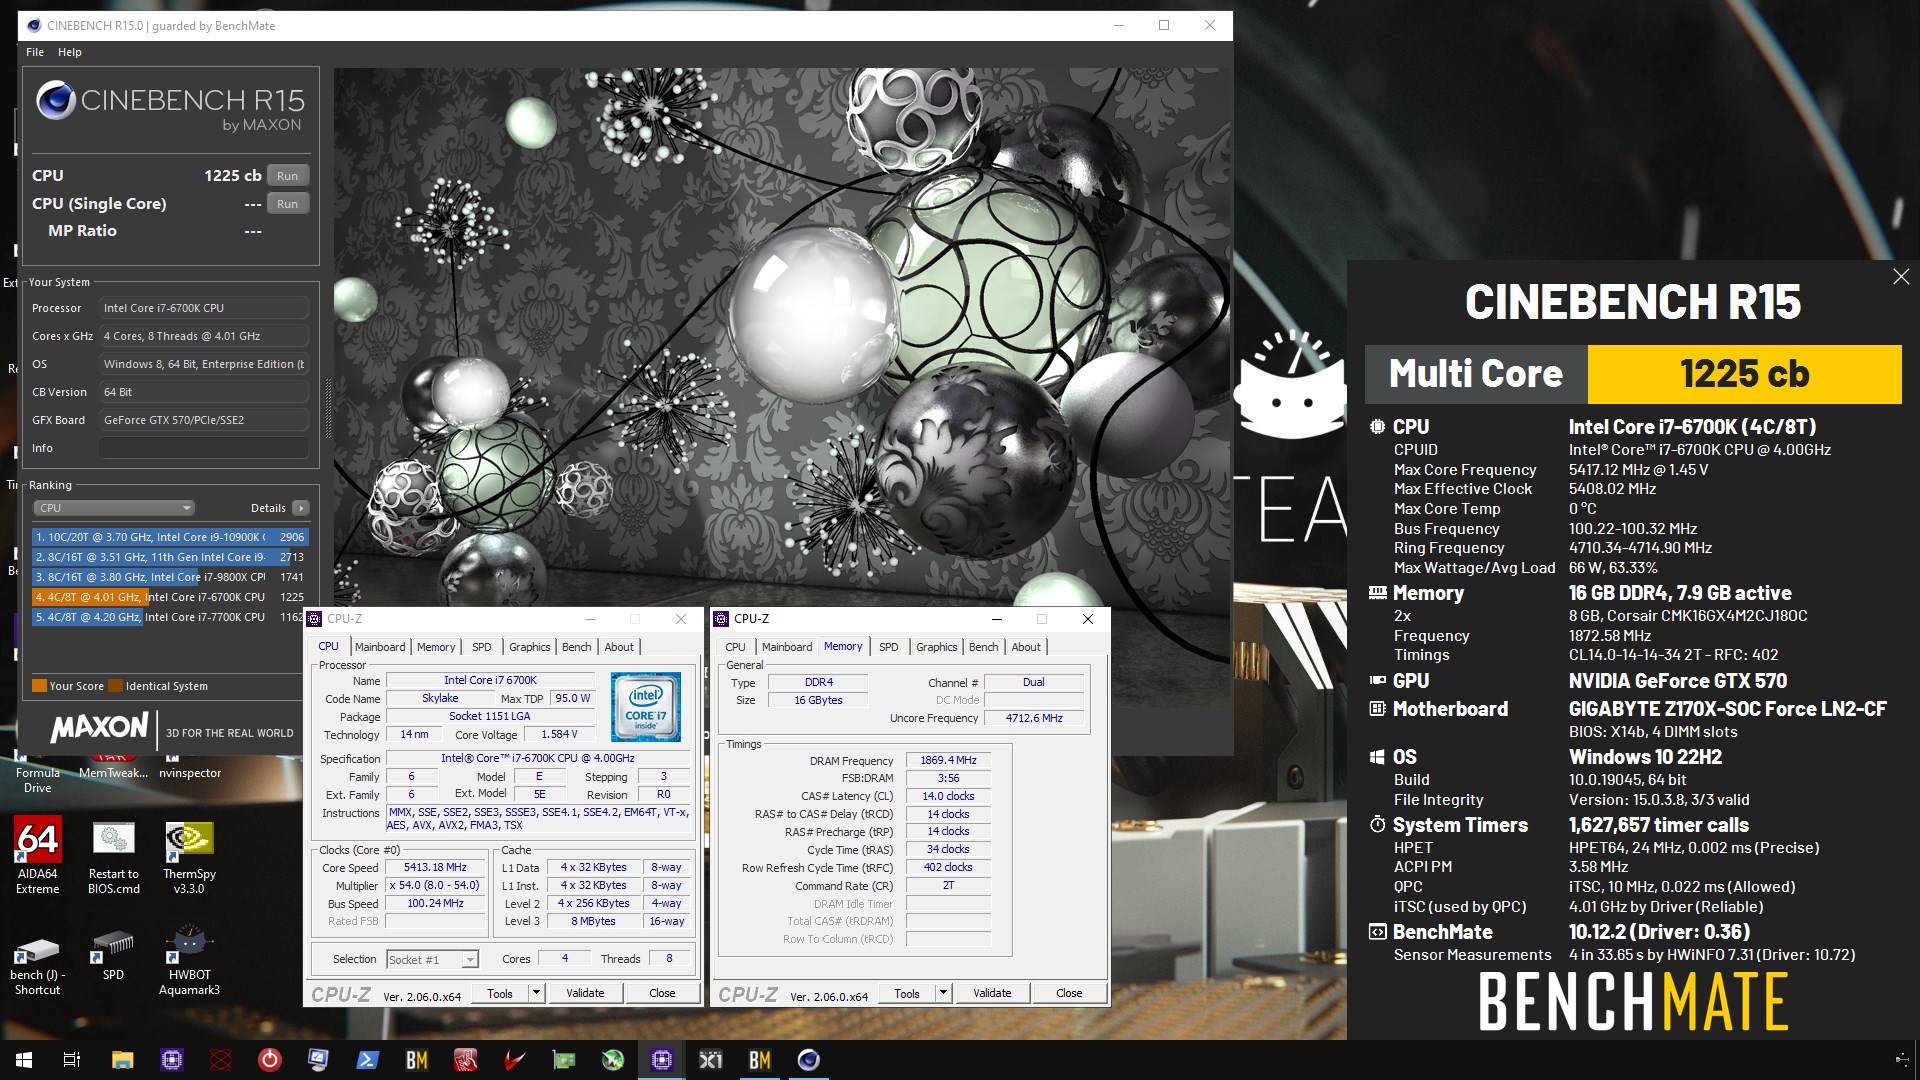
Task: Click the Cinema 4D Cinebench taskbar icon
Action: pos(808,1060)
